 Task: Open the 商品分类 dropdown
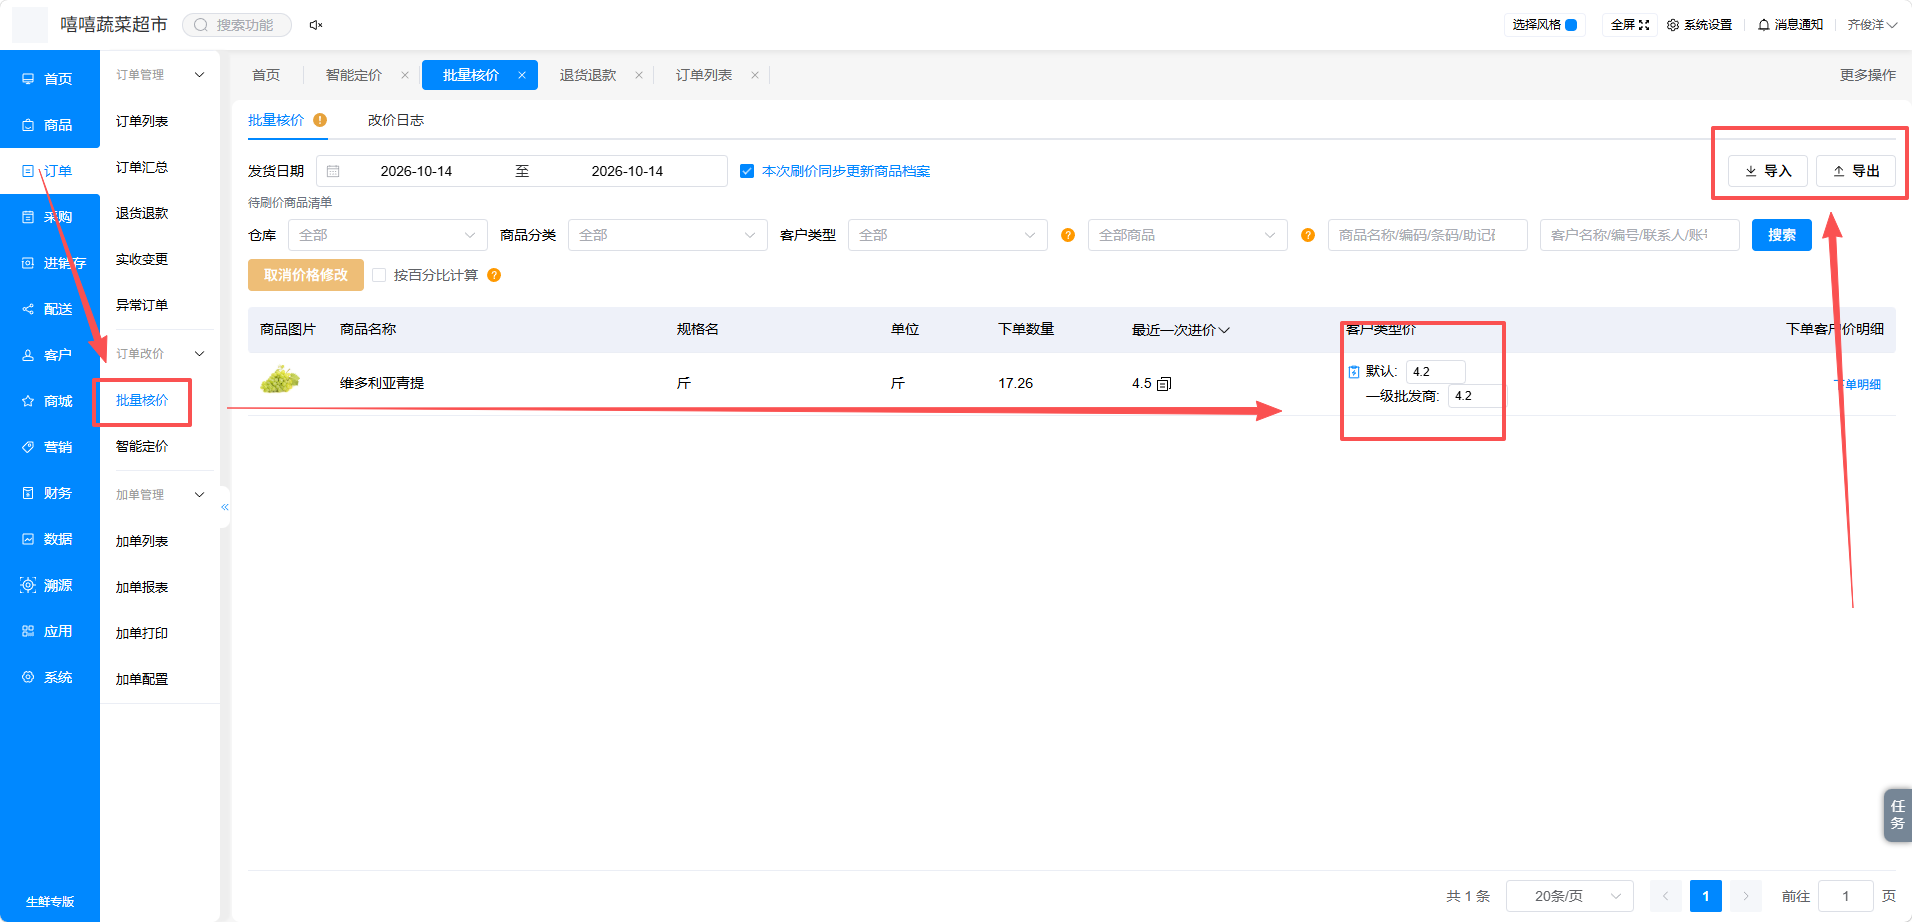point(668,235)
